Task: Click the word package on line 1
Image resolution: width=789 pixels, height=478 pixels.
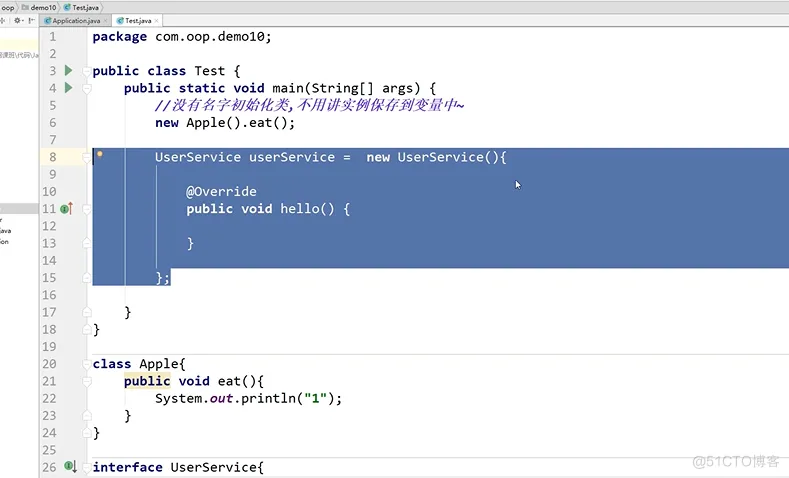Action: (x=120, y=37)
